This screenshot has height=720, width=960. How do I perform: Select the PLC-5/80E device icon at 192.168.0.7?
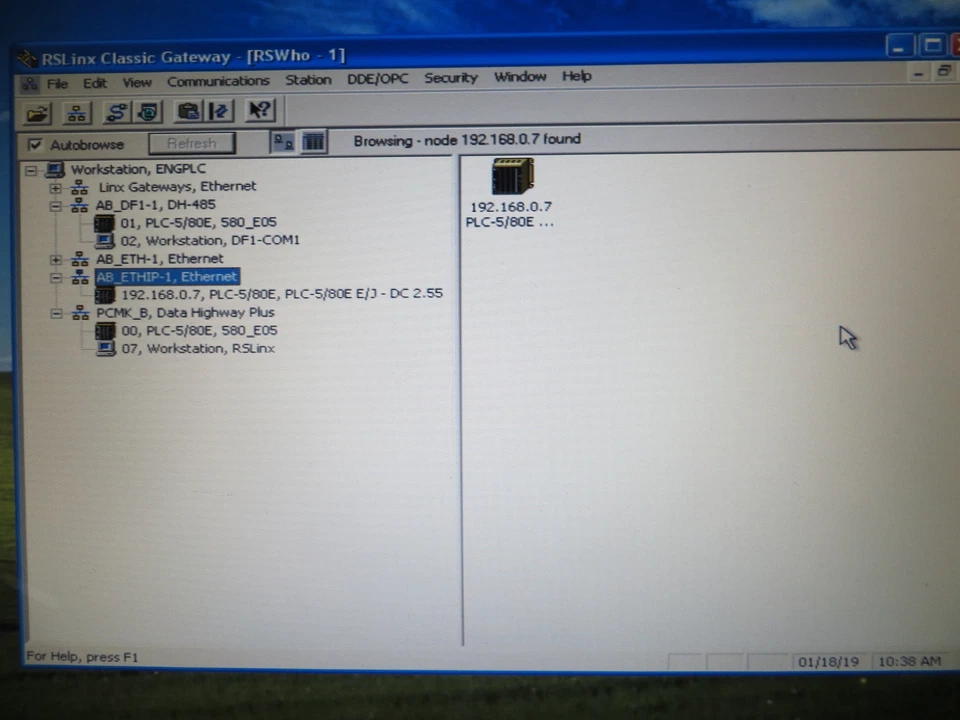511,176
